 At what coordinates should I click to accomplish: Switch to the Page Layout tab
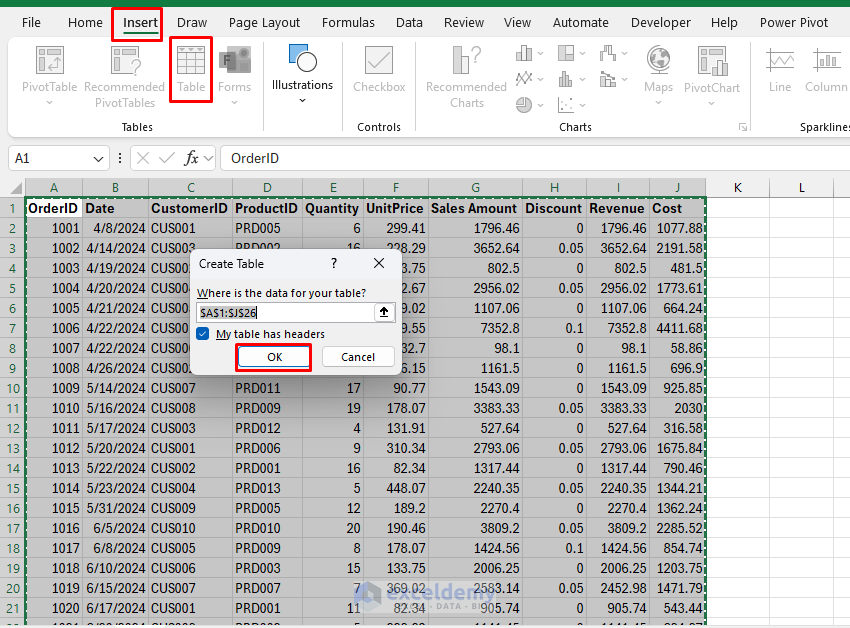pyautogui.click(x=264, y=22)
